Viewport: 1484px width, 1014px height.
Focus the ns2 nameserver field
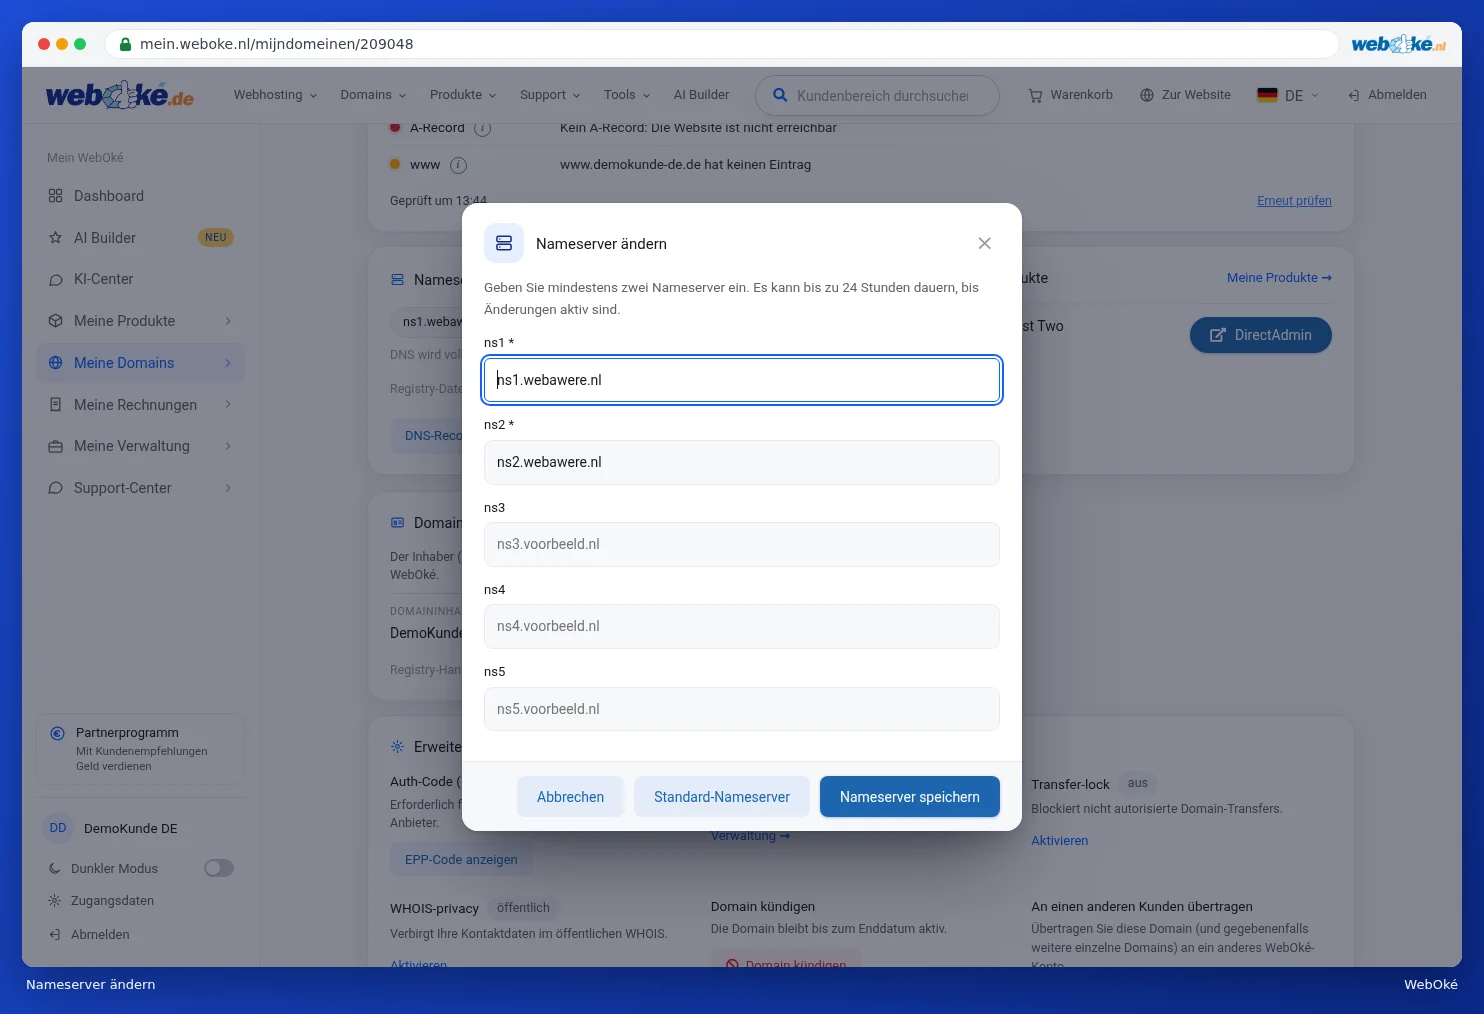click(x=741, y=462)
